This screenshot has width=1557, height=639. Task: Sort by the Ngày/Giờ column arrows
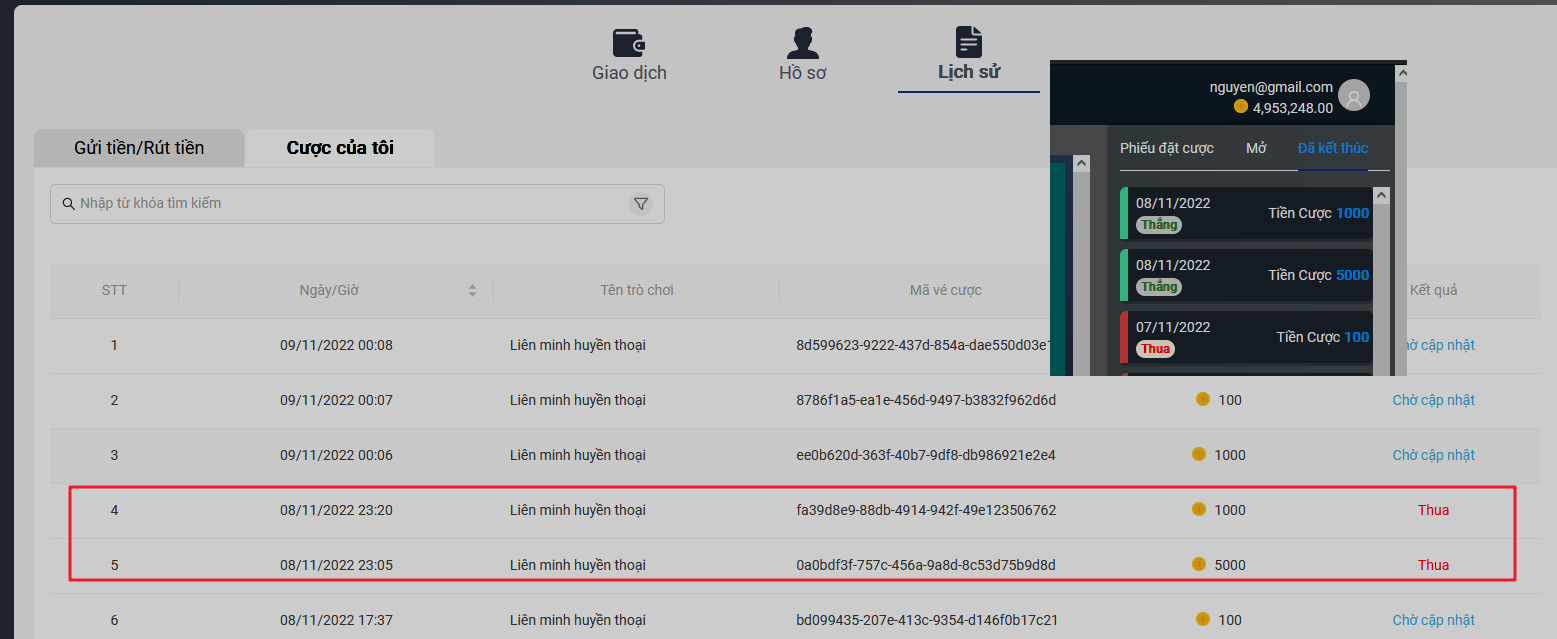[x=472, y=291]
